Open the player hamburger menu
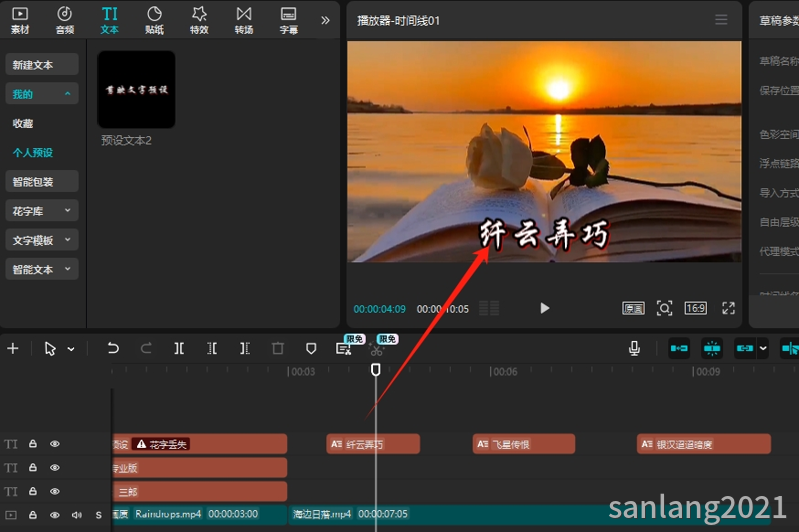 pos(721,20)
